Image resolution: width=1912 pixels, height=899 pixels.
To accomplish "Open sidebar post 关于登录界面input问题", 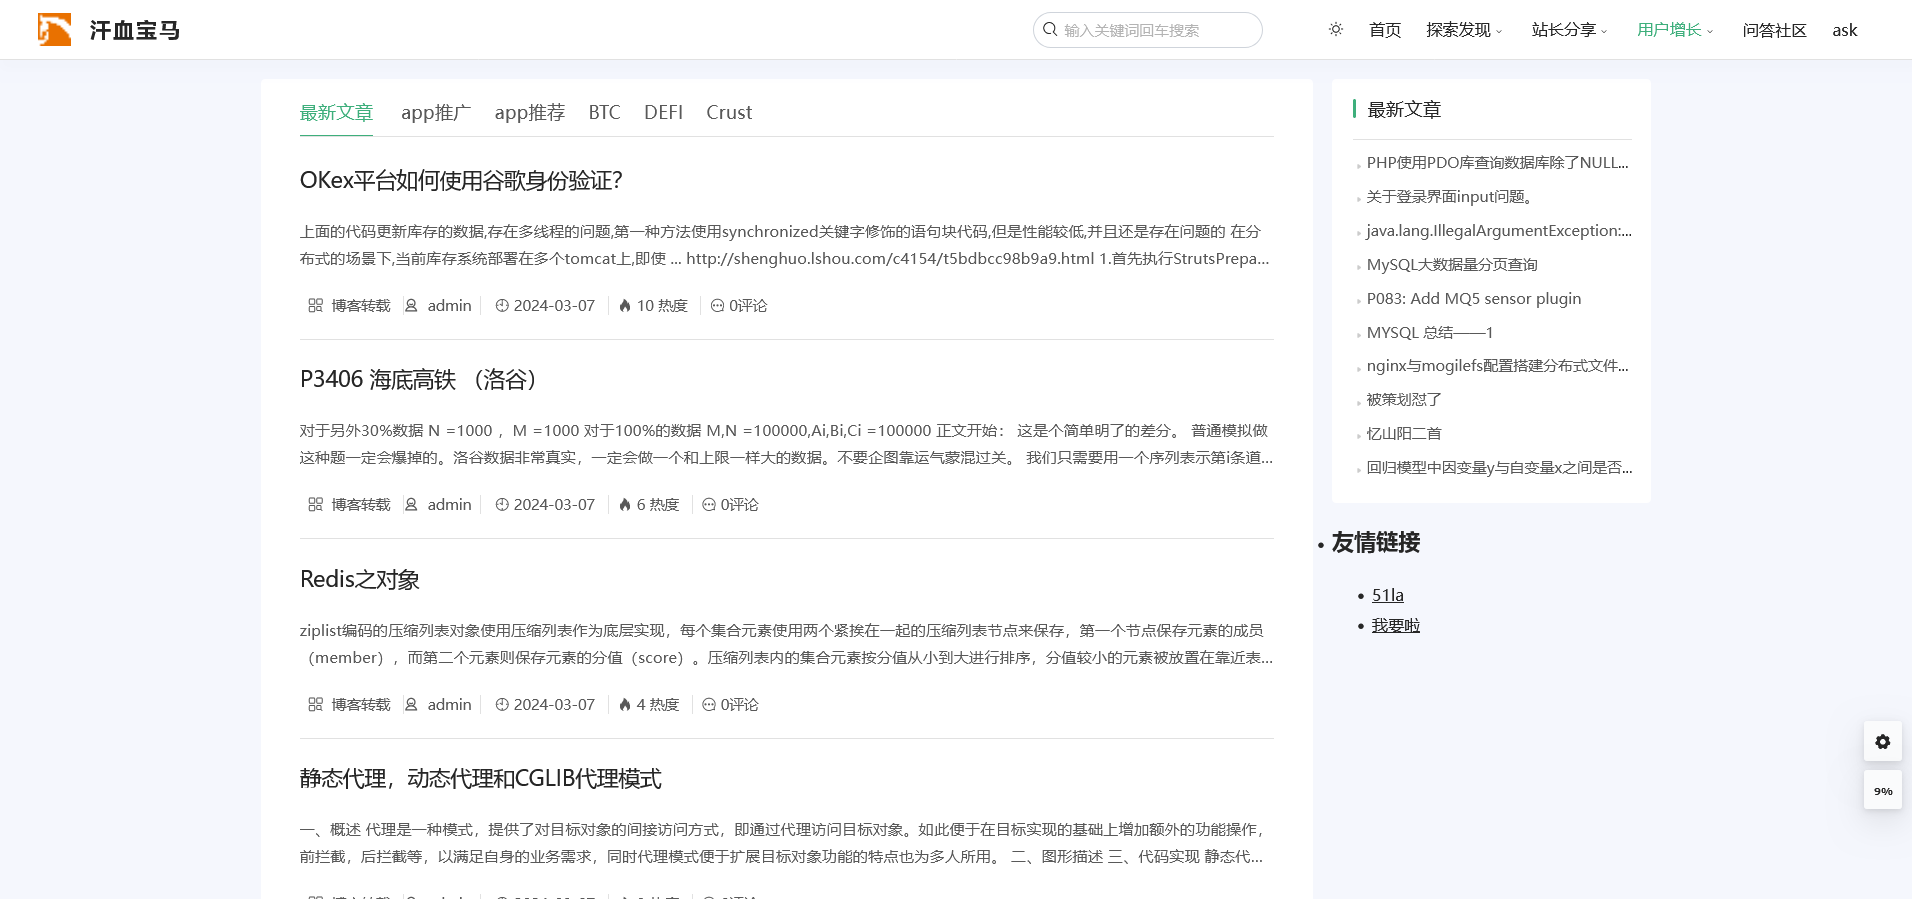I will click(x=1450, y=197).
